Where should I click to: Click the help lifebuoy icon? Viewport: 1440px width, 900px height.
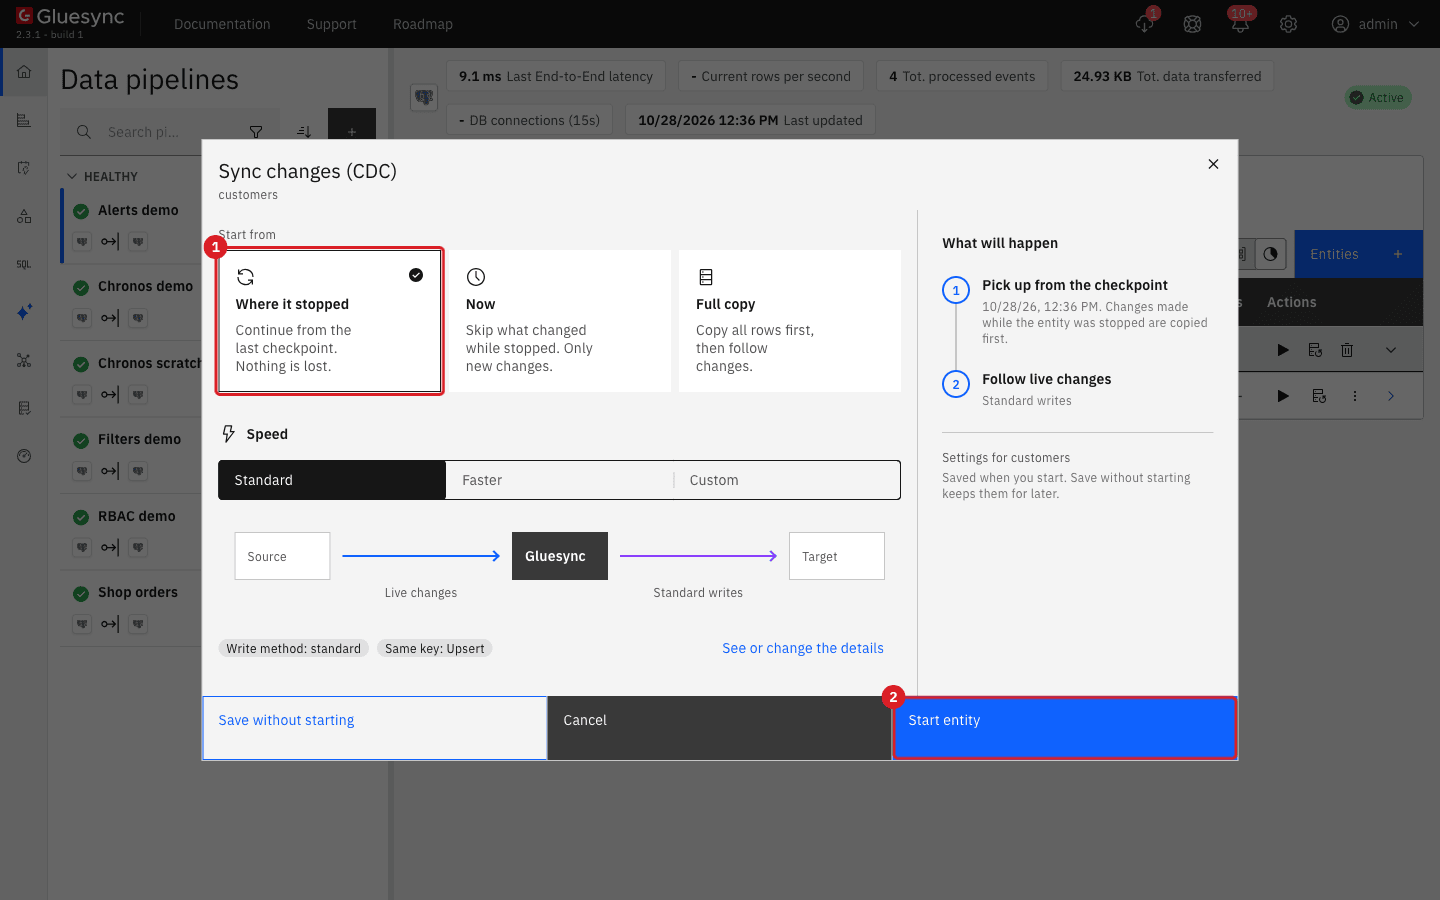click(x=1192, y=24)
